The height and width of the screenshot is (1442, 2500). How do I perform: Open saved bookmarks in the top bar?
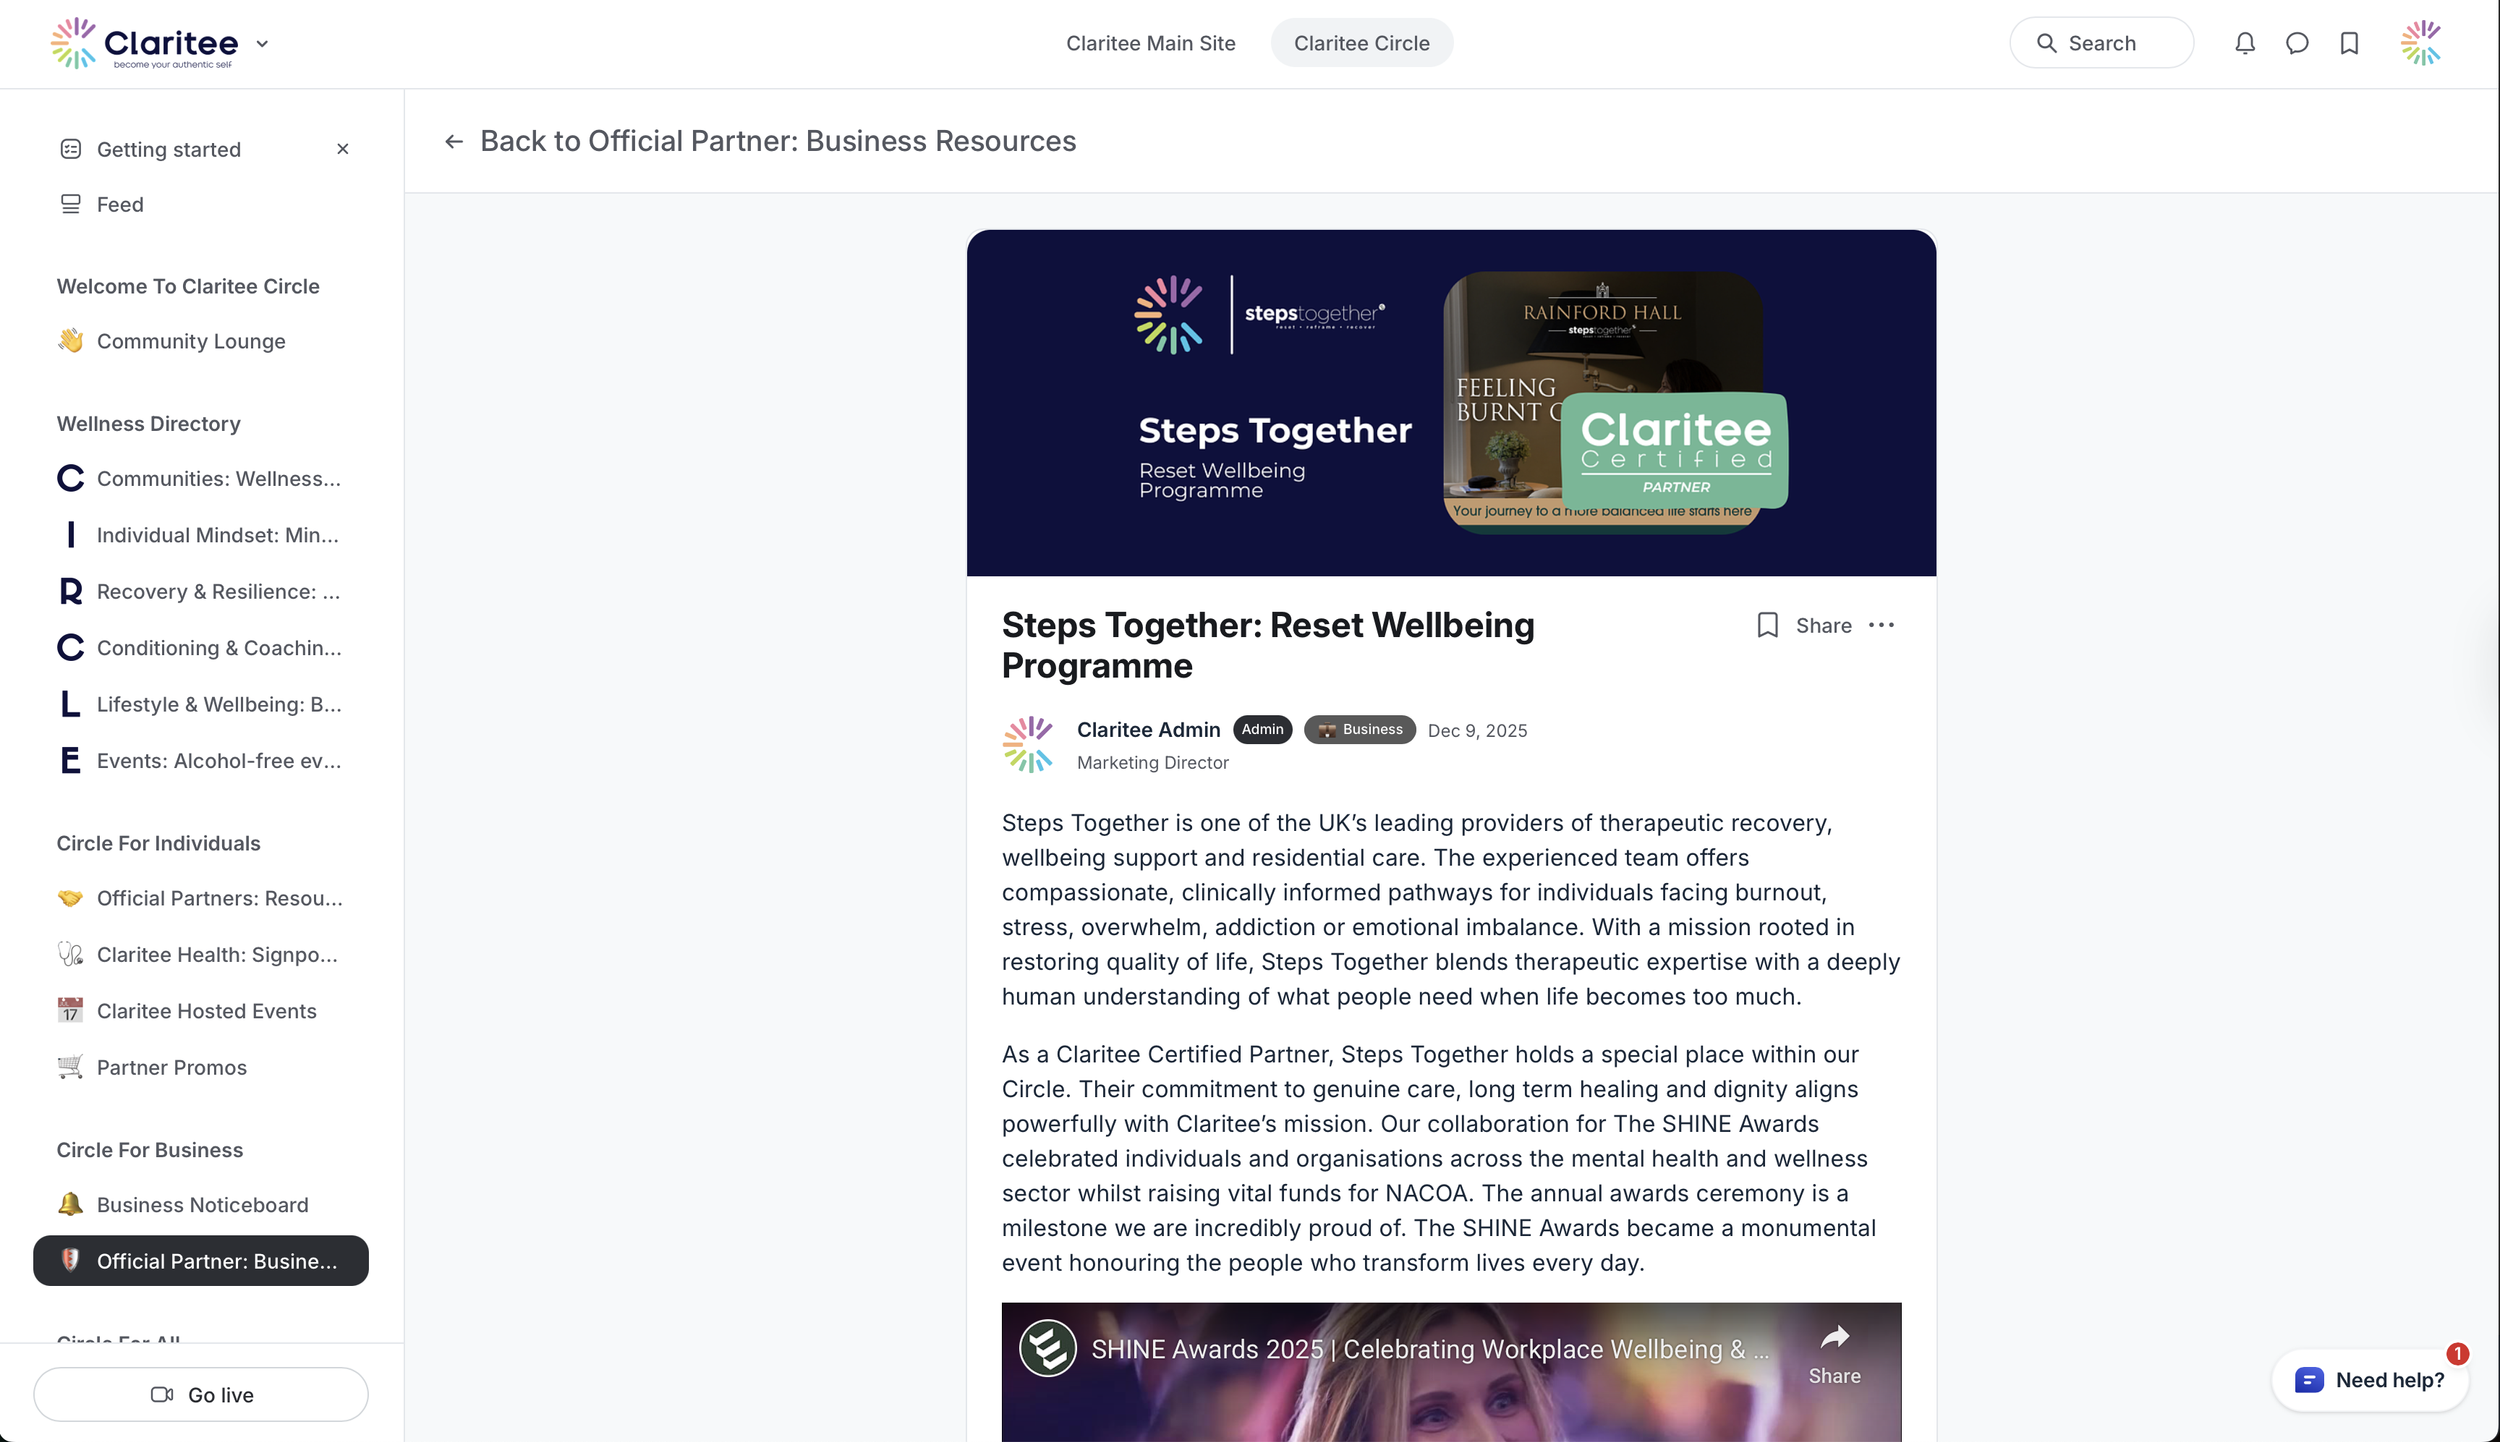pos(2349,43)
